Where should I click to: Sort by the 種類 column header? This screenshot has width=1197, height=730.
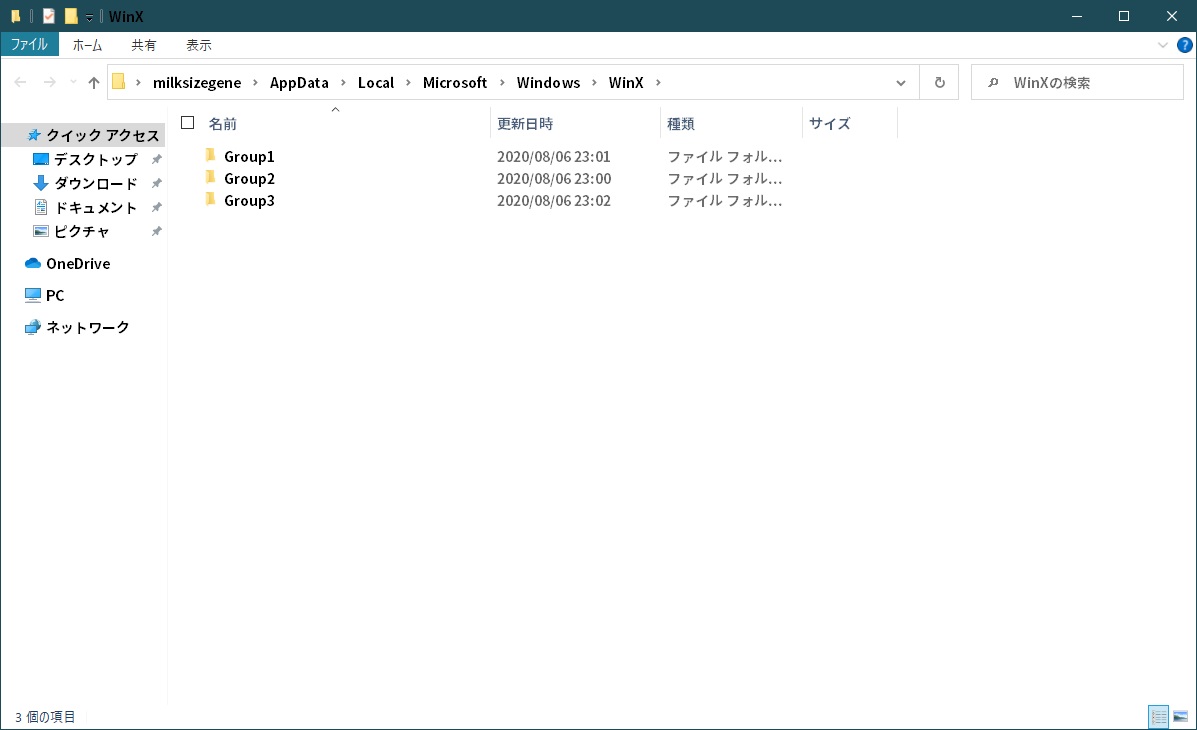click(681, 123)
